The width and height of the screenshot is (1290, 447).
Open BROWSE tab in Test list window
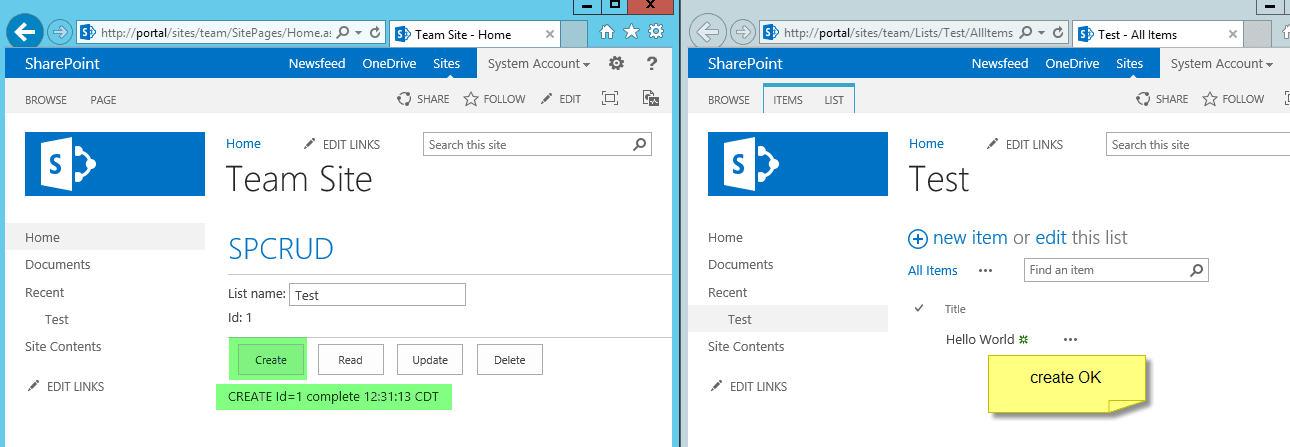tap(729, 100)
